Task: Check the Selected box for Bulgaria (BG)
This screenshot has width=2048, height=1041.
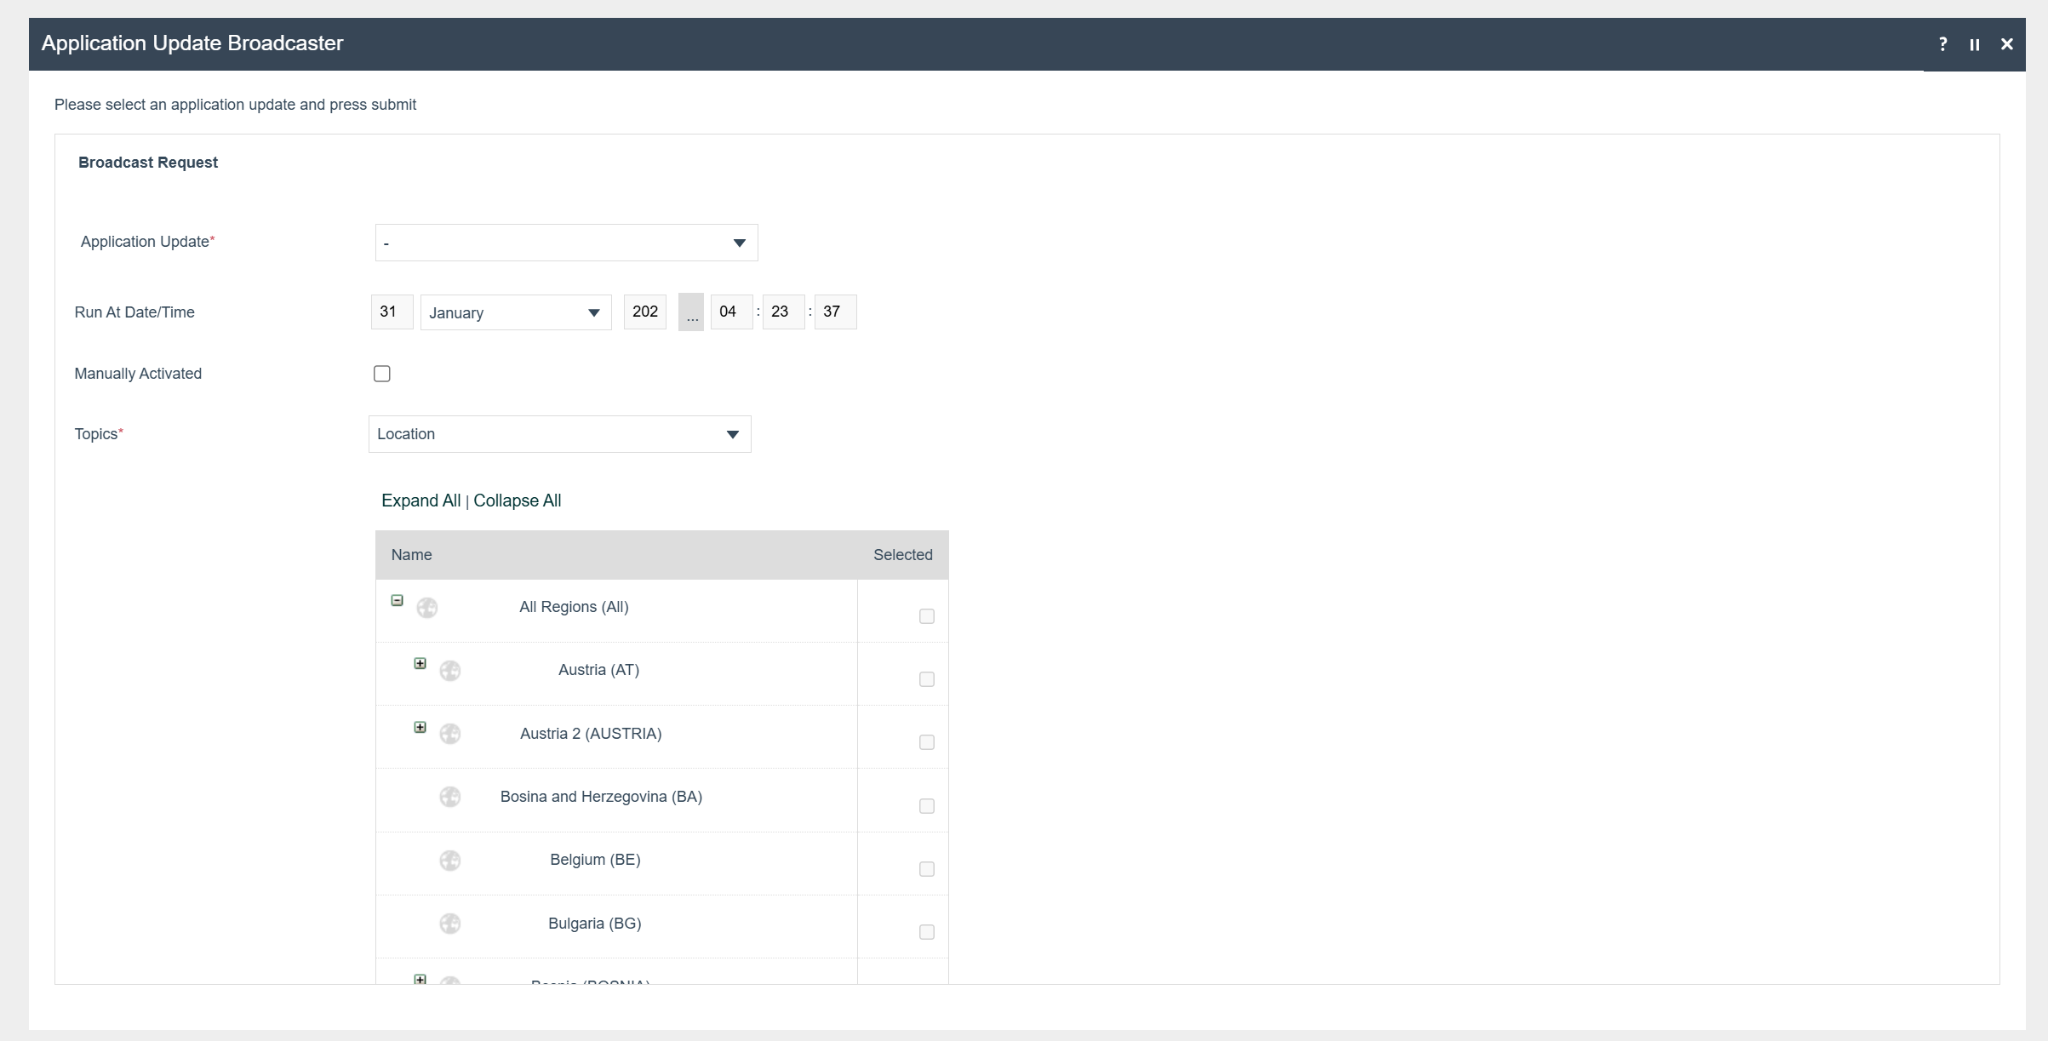Action: point(926,932)
